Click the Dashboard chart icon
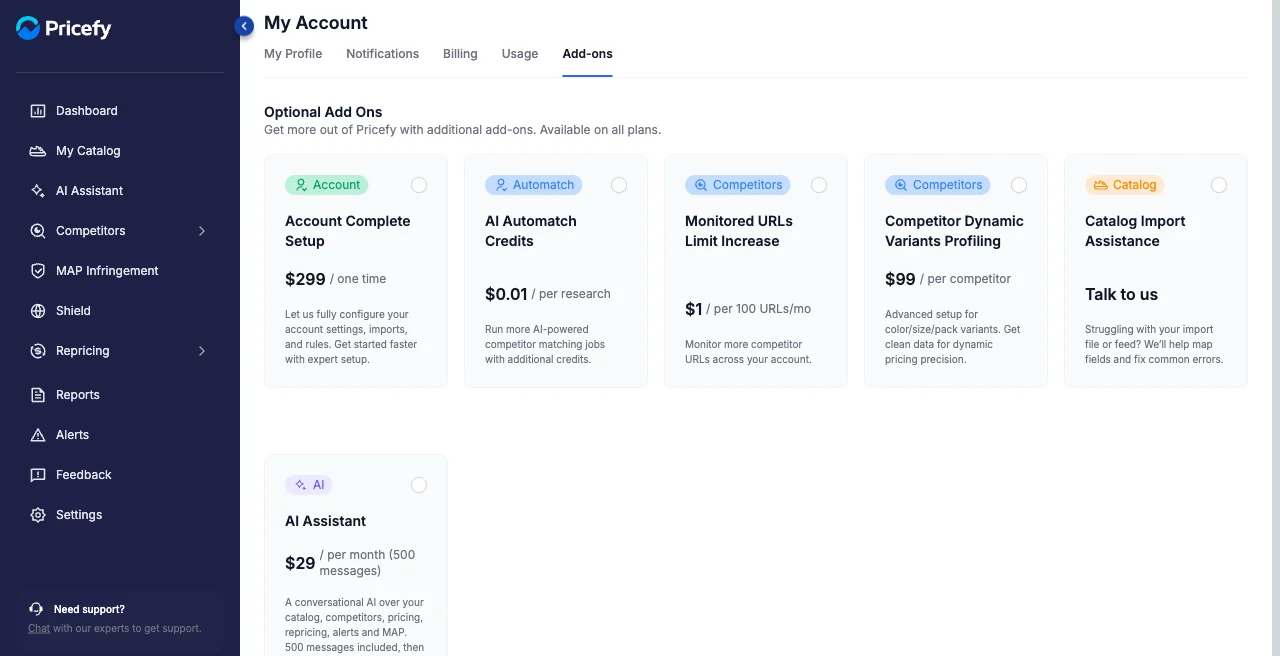The image size is (1280, 656). coord(38,111)
